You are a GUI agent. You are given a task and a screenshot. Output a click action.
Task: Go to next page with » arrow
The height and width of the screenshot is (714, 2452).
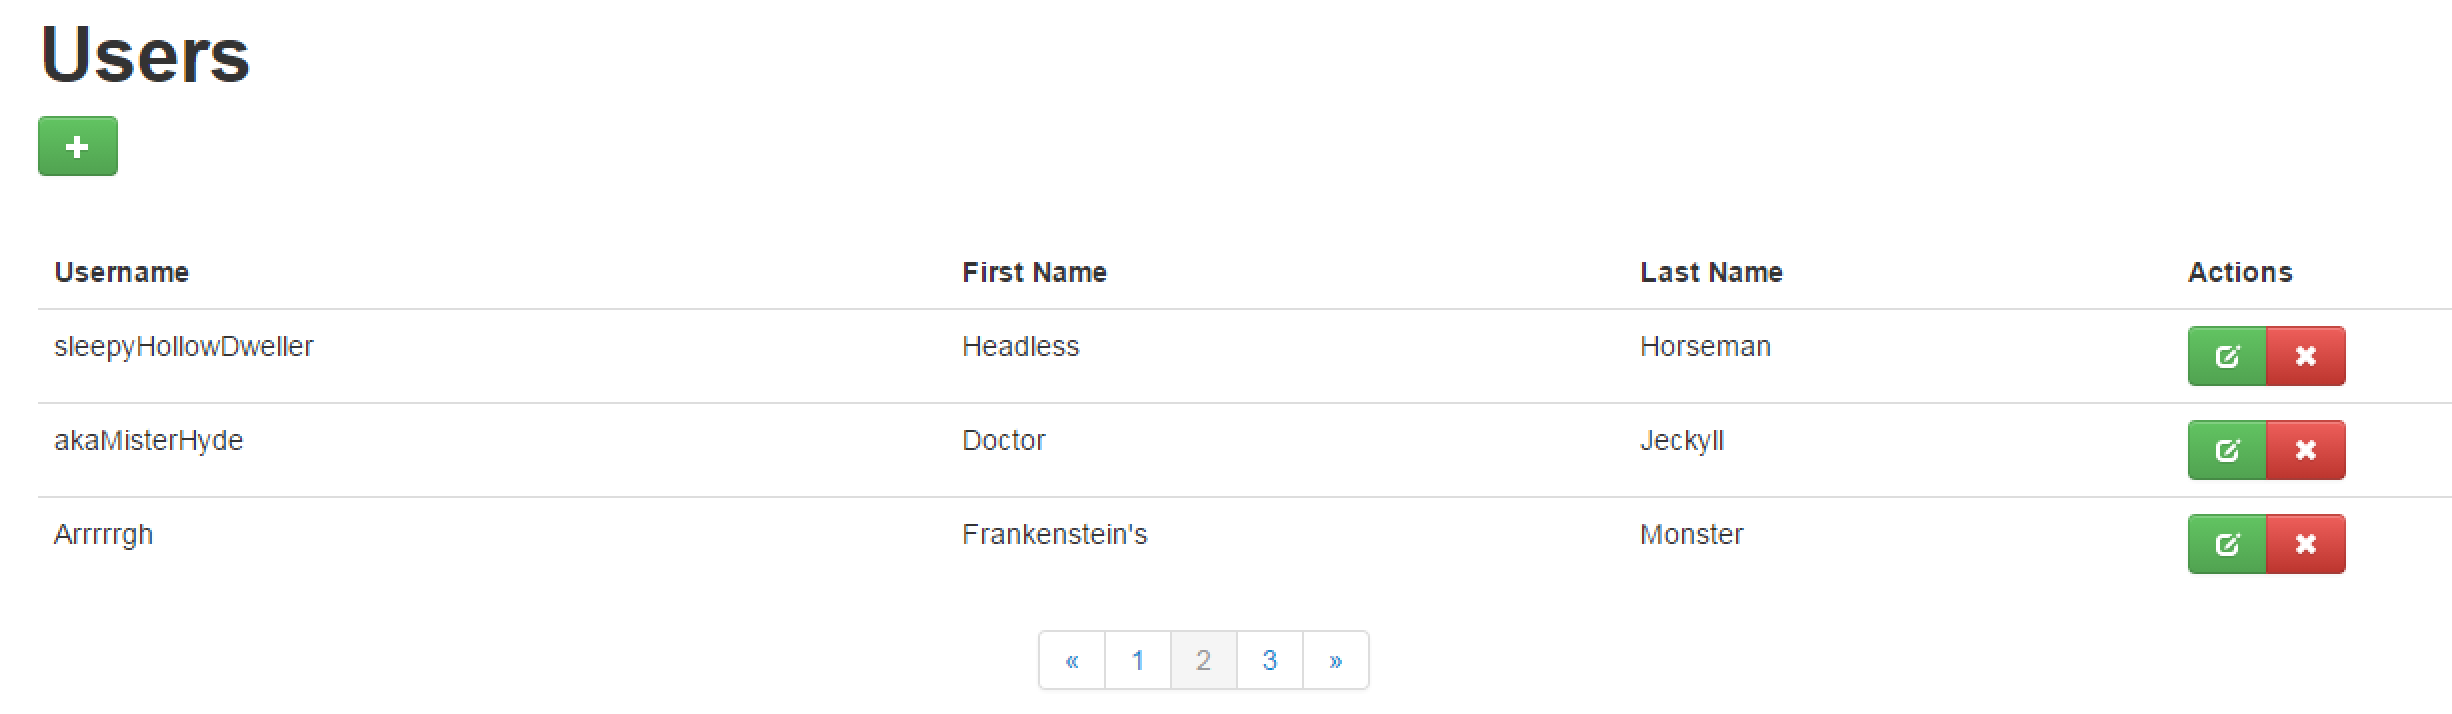tap(1336, 660)
